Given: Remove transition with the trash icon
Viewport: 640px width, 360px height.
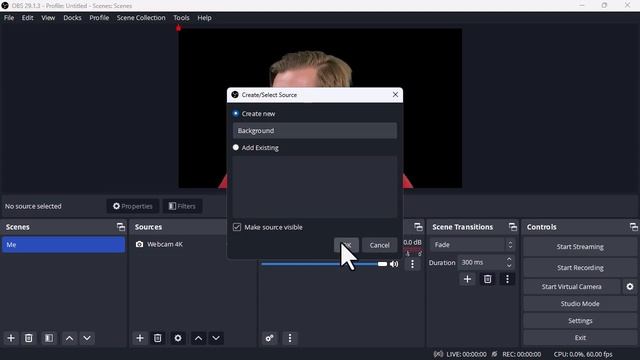Looking at the screenshot, I should tap(487, 279).
